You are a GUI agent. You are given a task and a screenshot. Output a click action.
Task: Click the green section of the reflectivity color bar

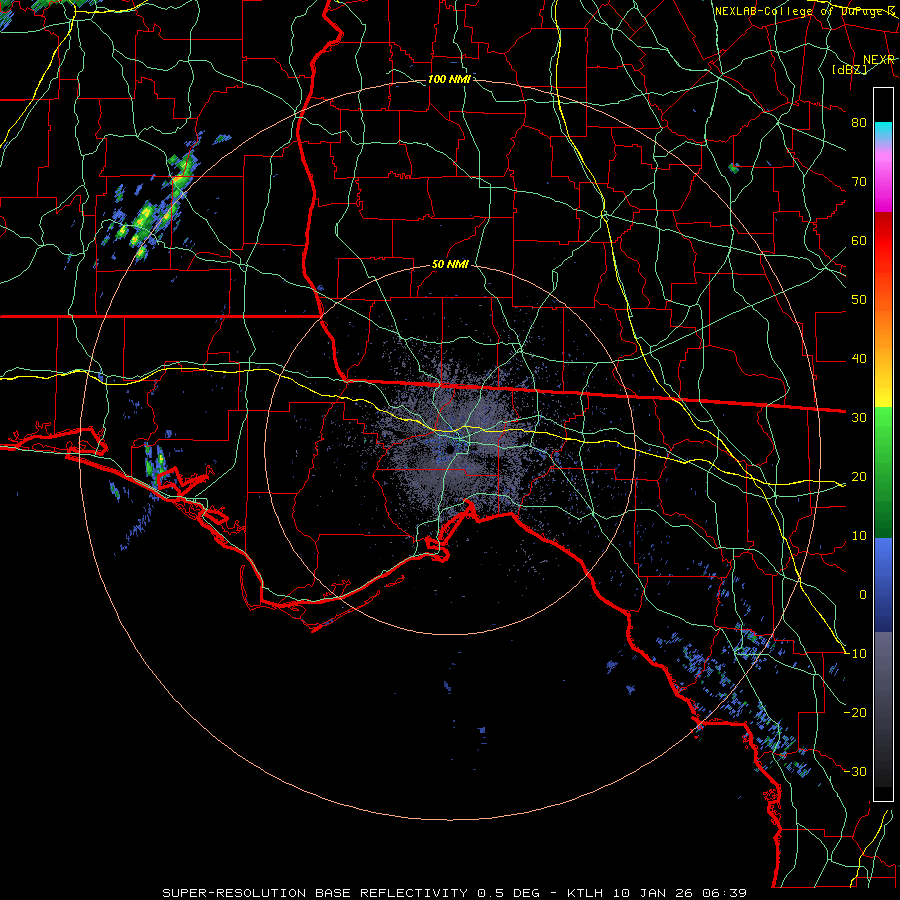click(x=883, y=472)
